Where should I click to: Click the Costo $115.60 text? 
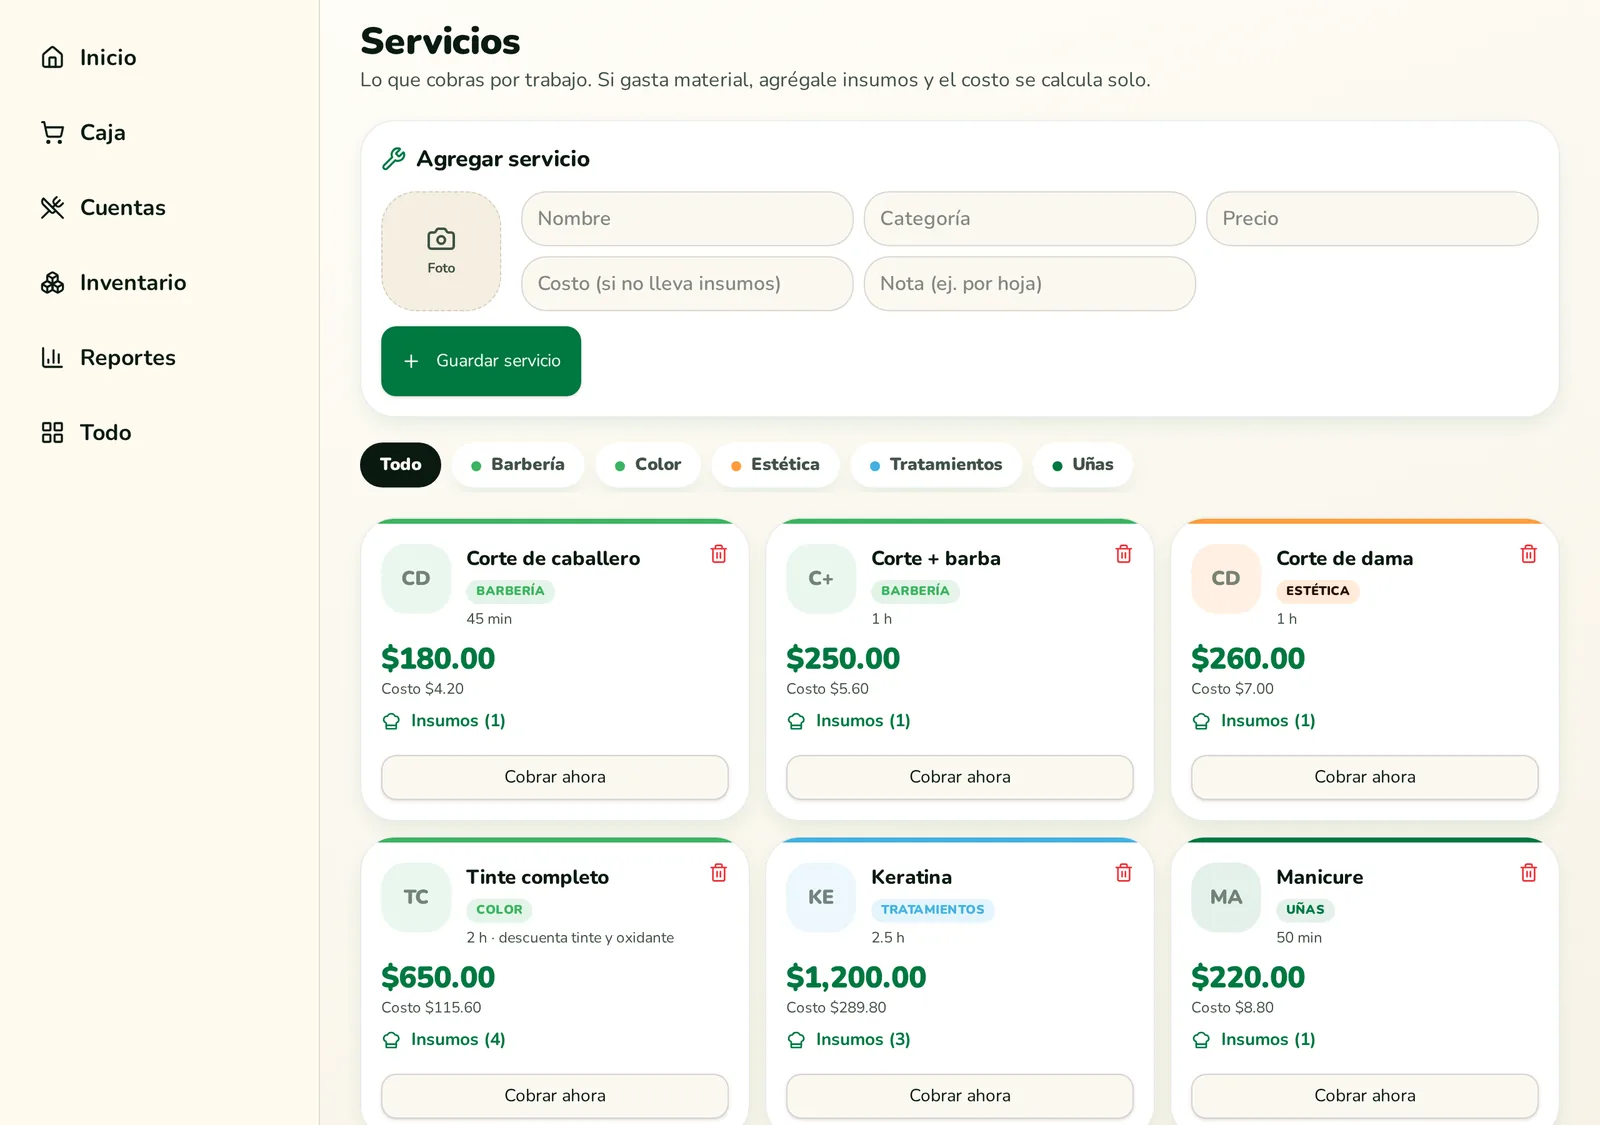click(431, 1008)
